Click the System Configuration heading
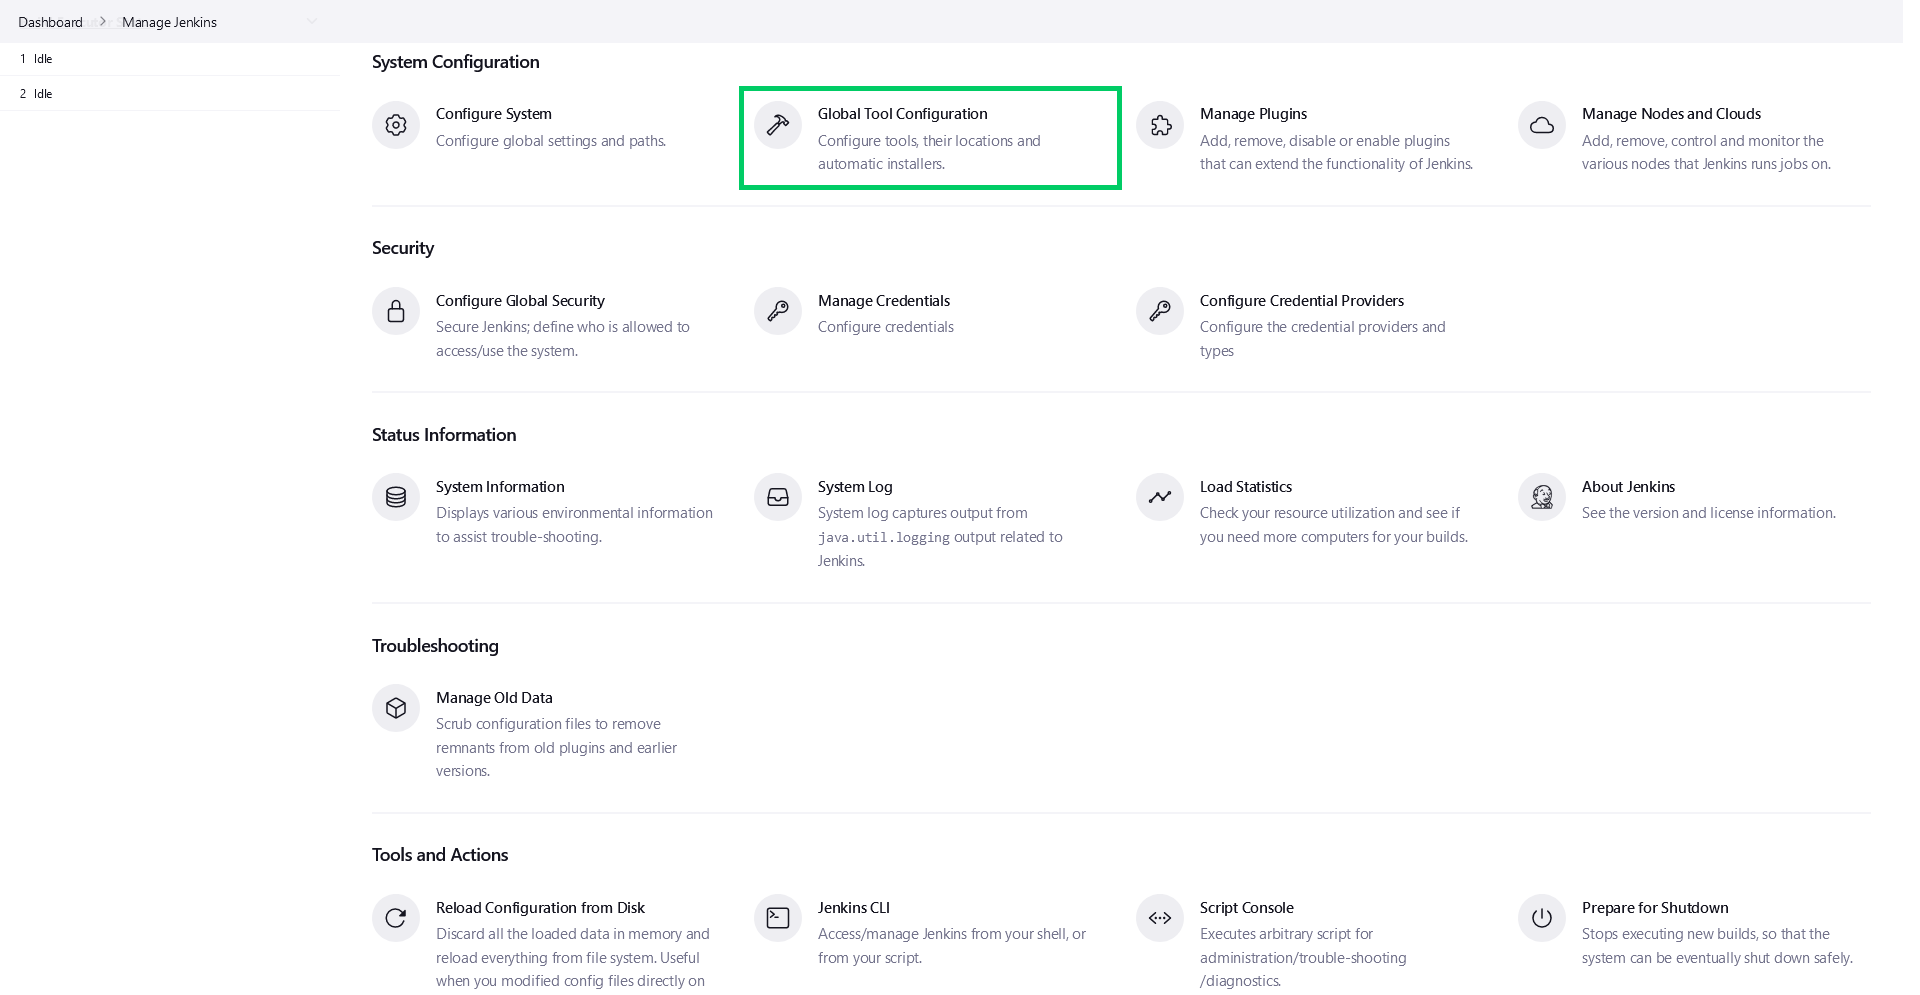Image resolution: width=1920 pixels, height=995 pixels. [x=456, y=62]
